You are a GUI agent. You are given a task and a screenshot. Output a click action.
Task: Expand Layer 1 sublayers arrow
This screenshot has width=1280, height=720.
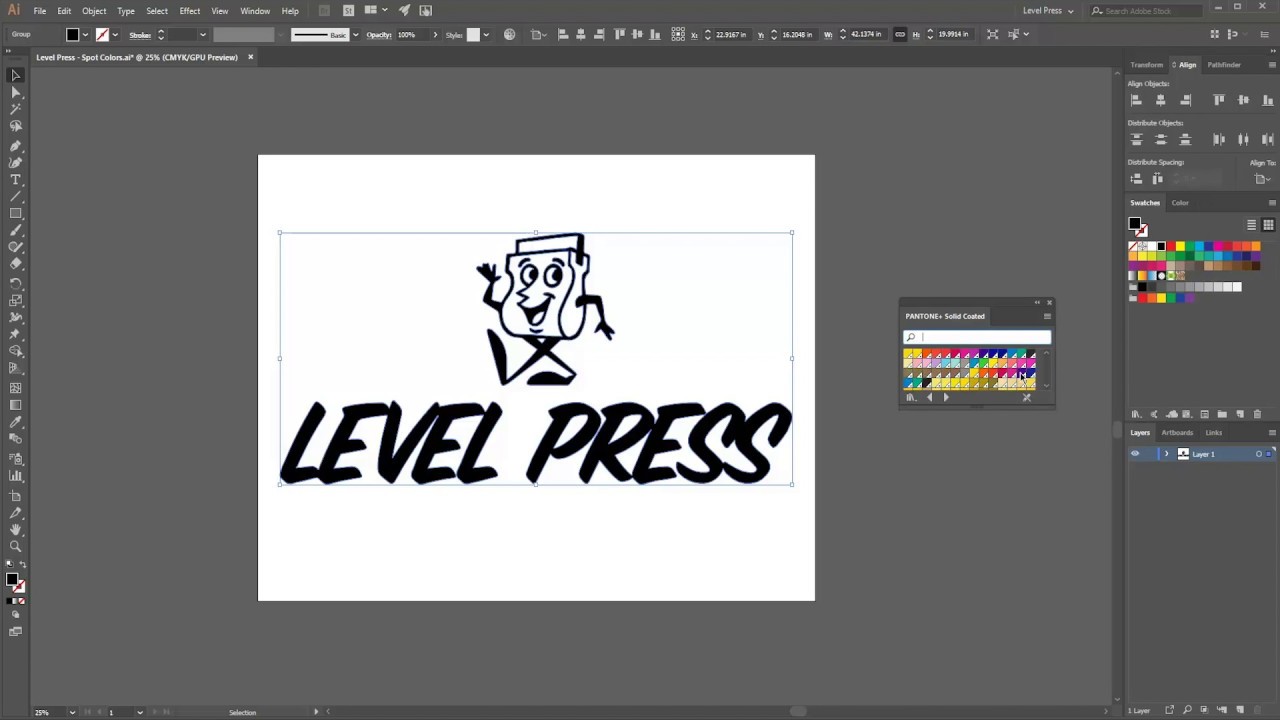coord(1166,454)
